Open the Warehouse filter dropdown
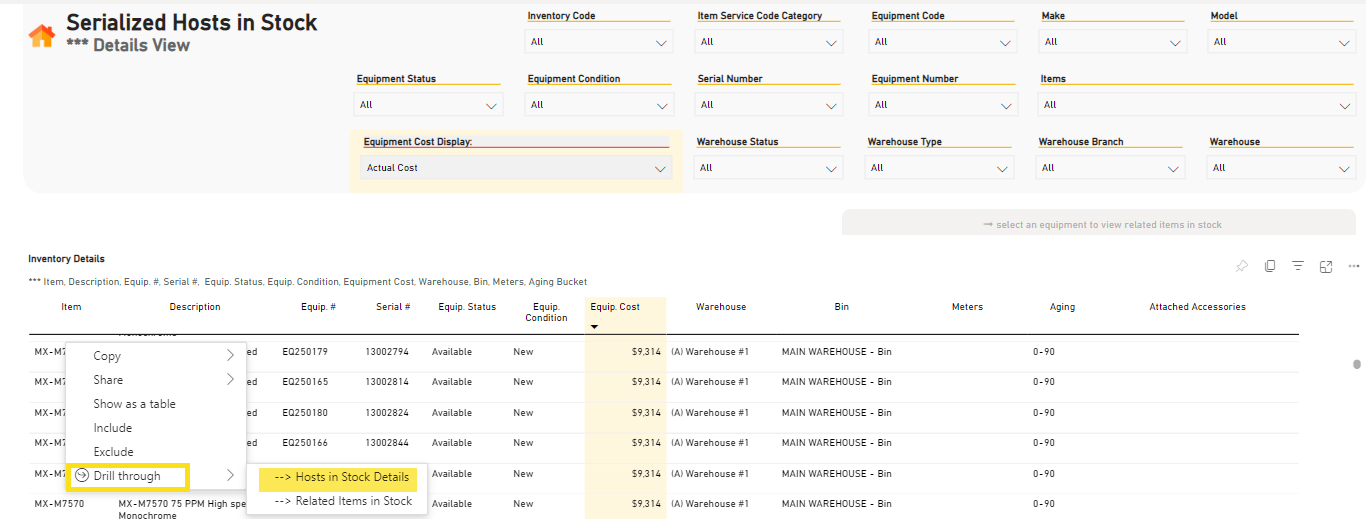This screenshot has height=519, width=1366. pyautogui.click(x=1283, y=168)
